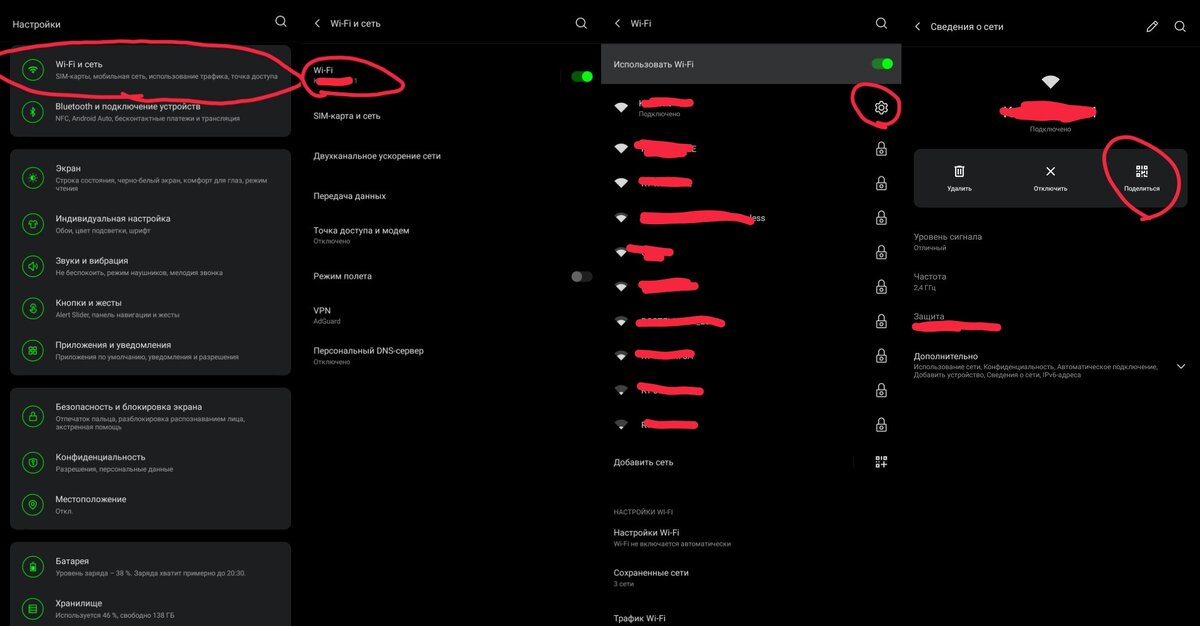Search within the Wi-Fi и сеть screen
The width and height of the screenshot is (1200, 626).
pos(581,23)
